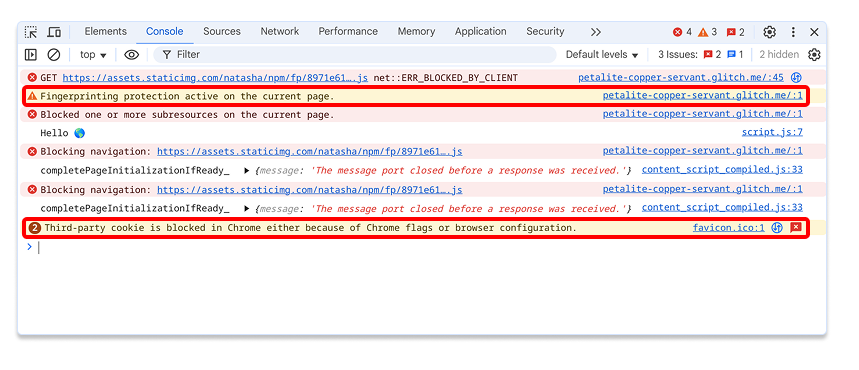This screenshot has height=370, width=859.
Task: Open the top JavaScript context dropdown
Action: coord(93,55)
